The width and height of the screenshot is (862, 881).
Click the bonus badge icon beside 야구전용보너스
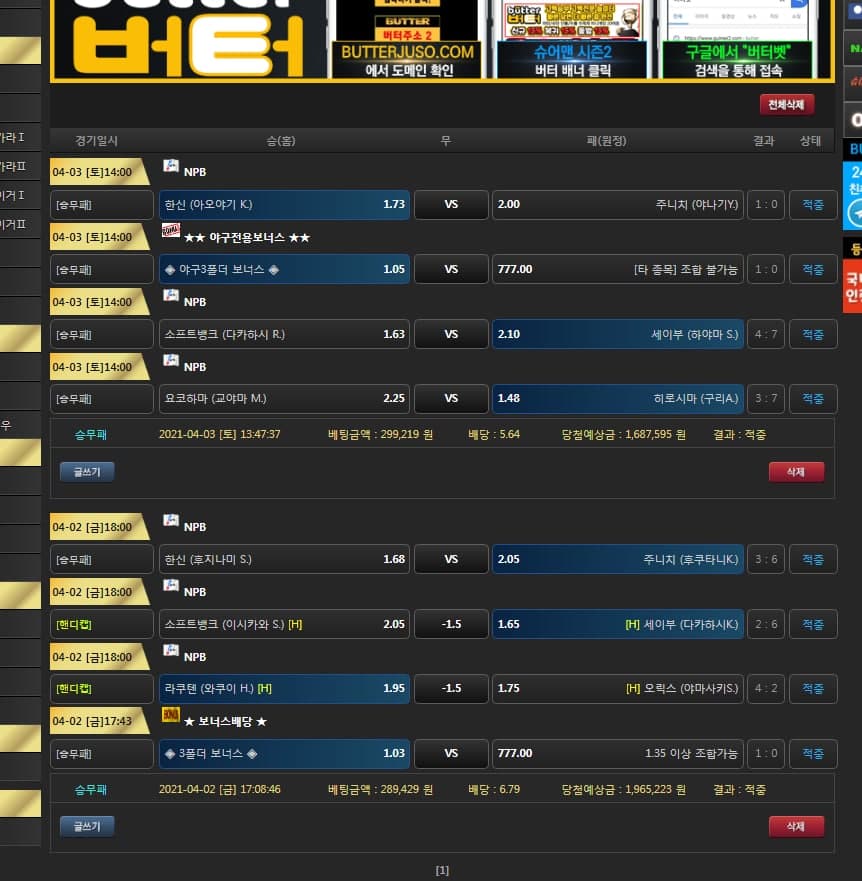pos(170,231)
